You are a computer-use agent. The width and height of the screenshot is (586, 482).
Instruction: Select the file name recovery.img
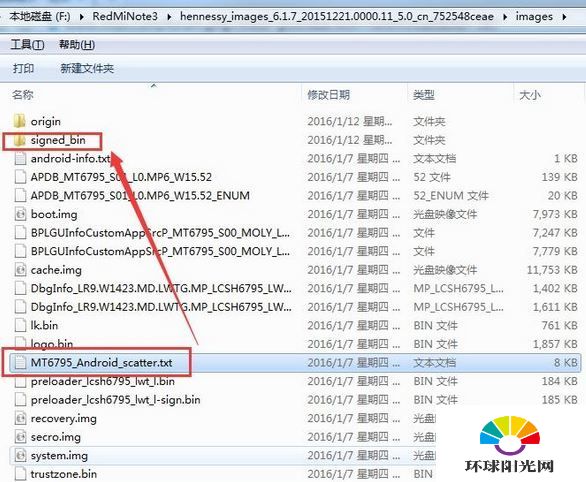tap(64, 418)
